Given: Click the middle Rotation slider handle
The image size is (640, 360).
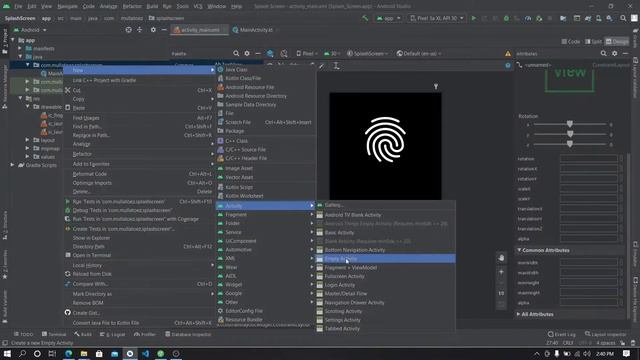Looking at the screenshot, I should pyautogui.click(x=570, y=134).
